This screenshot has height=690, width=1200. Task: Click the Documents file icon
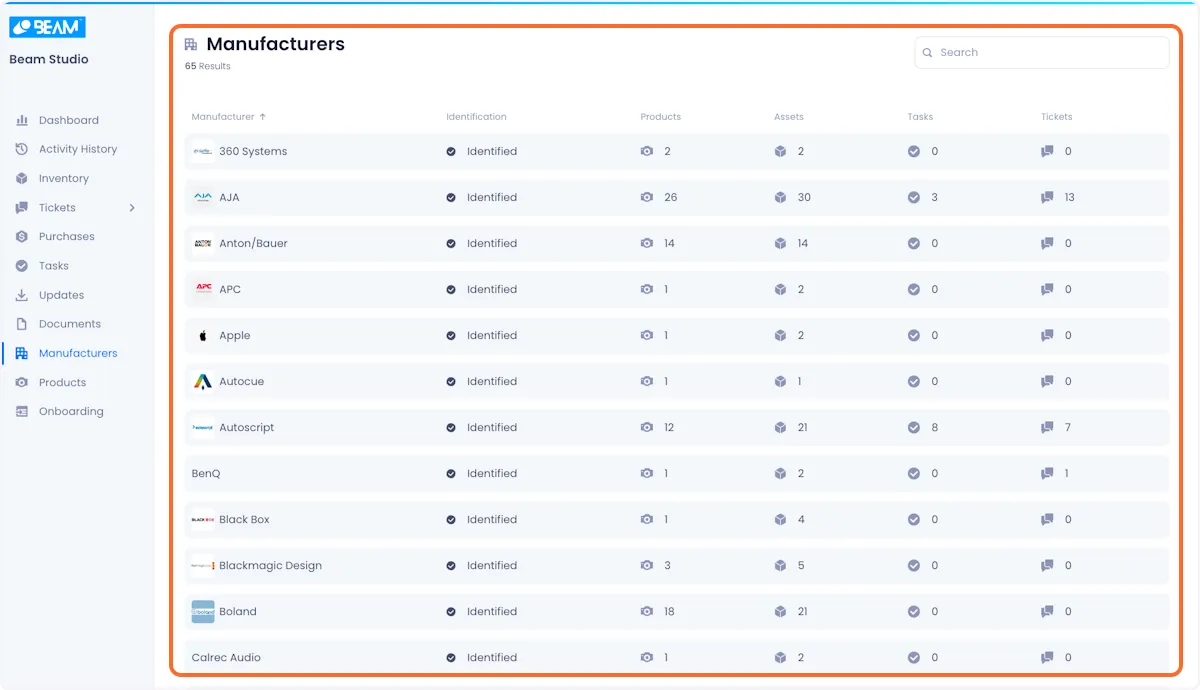coord(22,324)
